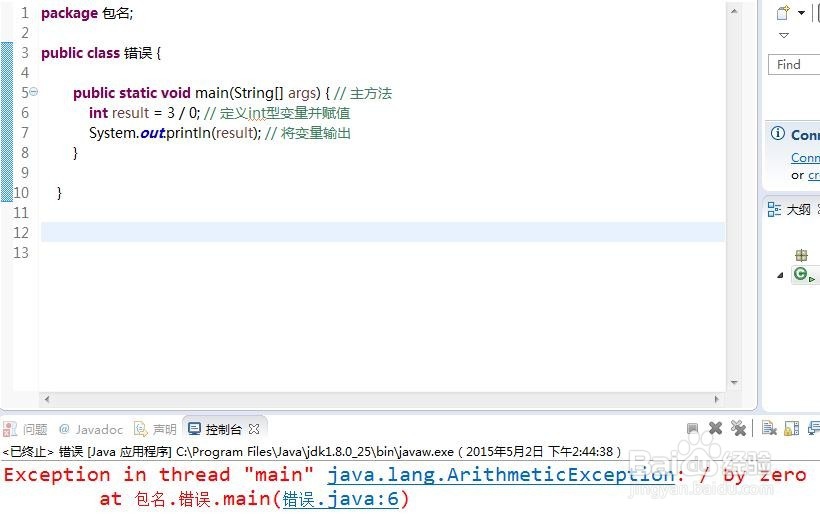Click the // 主方法 comment
820x517 pixels.
pos(363,93)
